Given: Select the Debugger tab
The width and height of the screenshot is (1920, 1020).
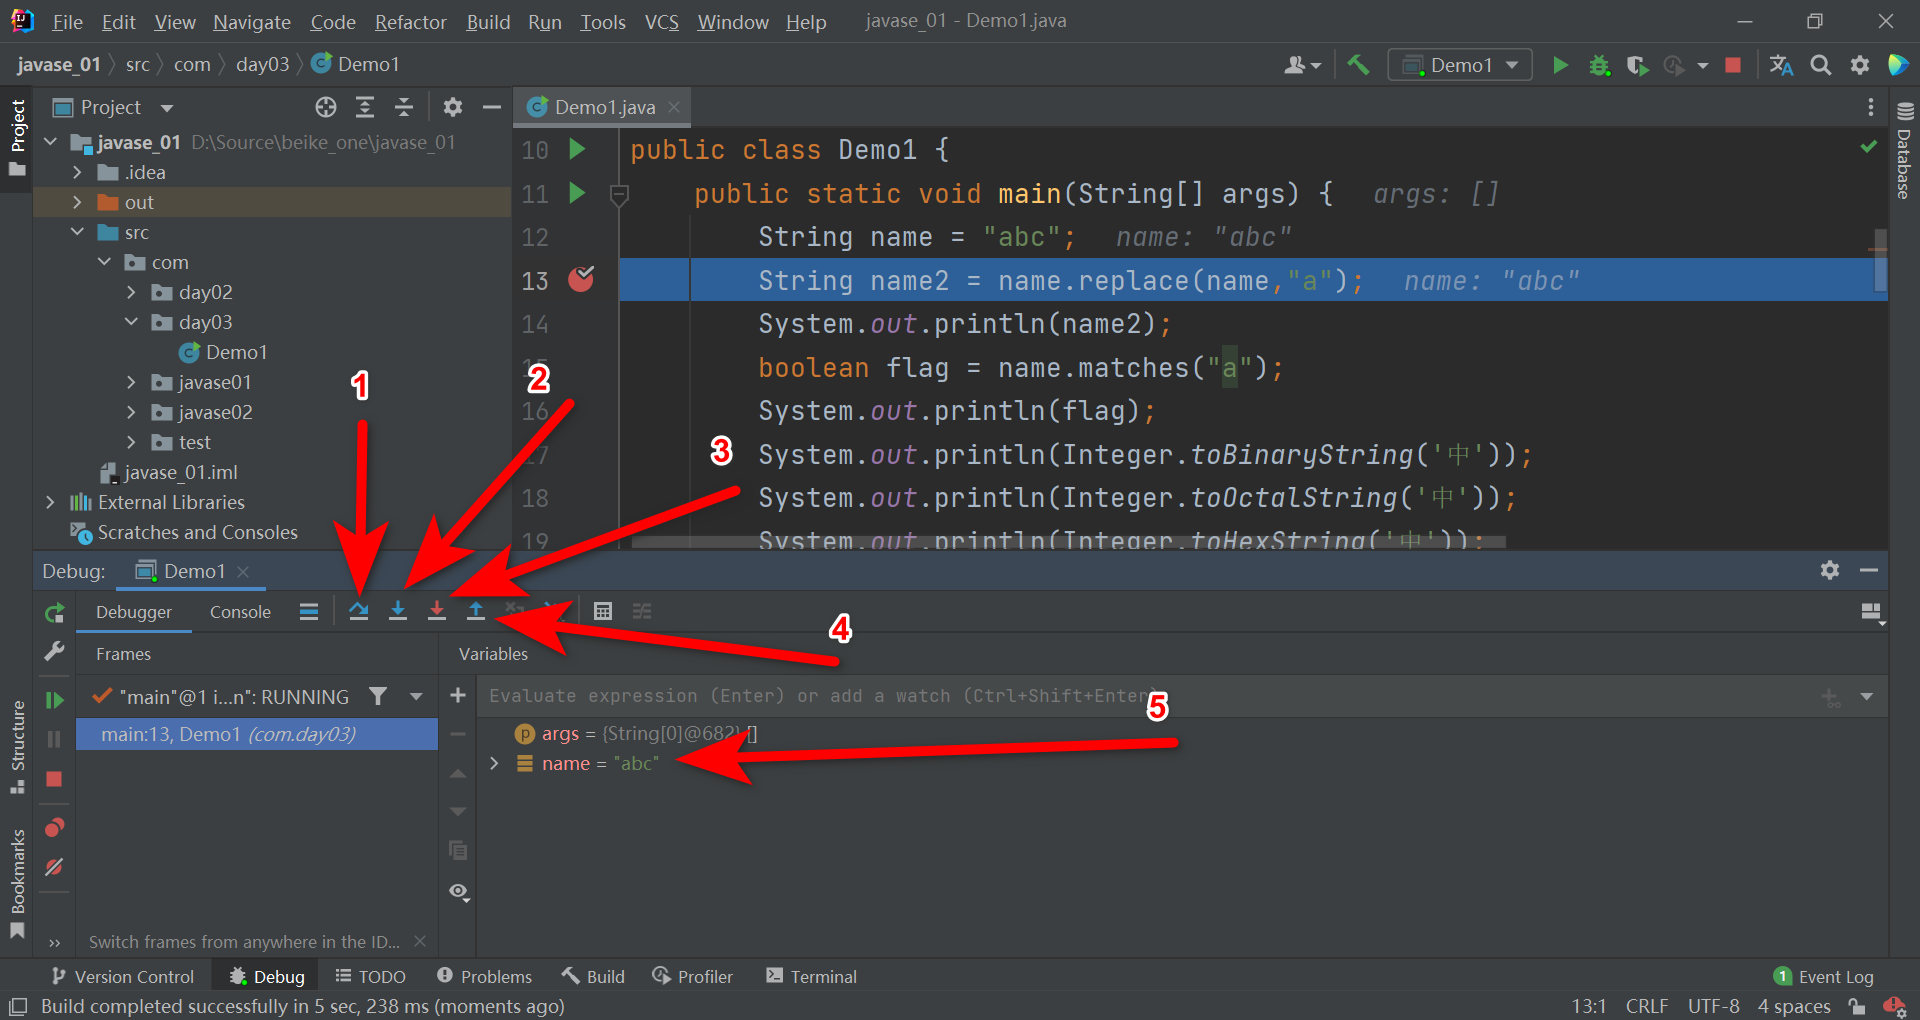Looking at the screenshot, I should pyautogui.click(x=134, y=612).
